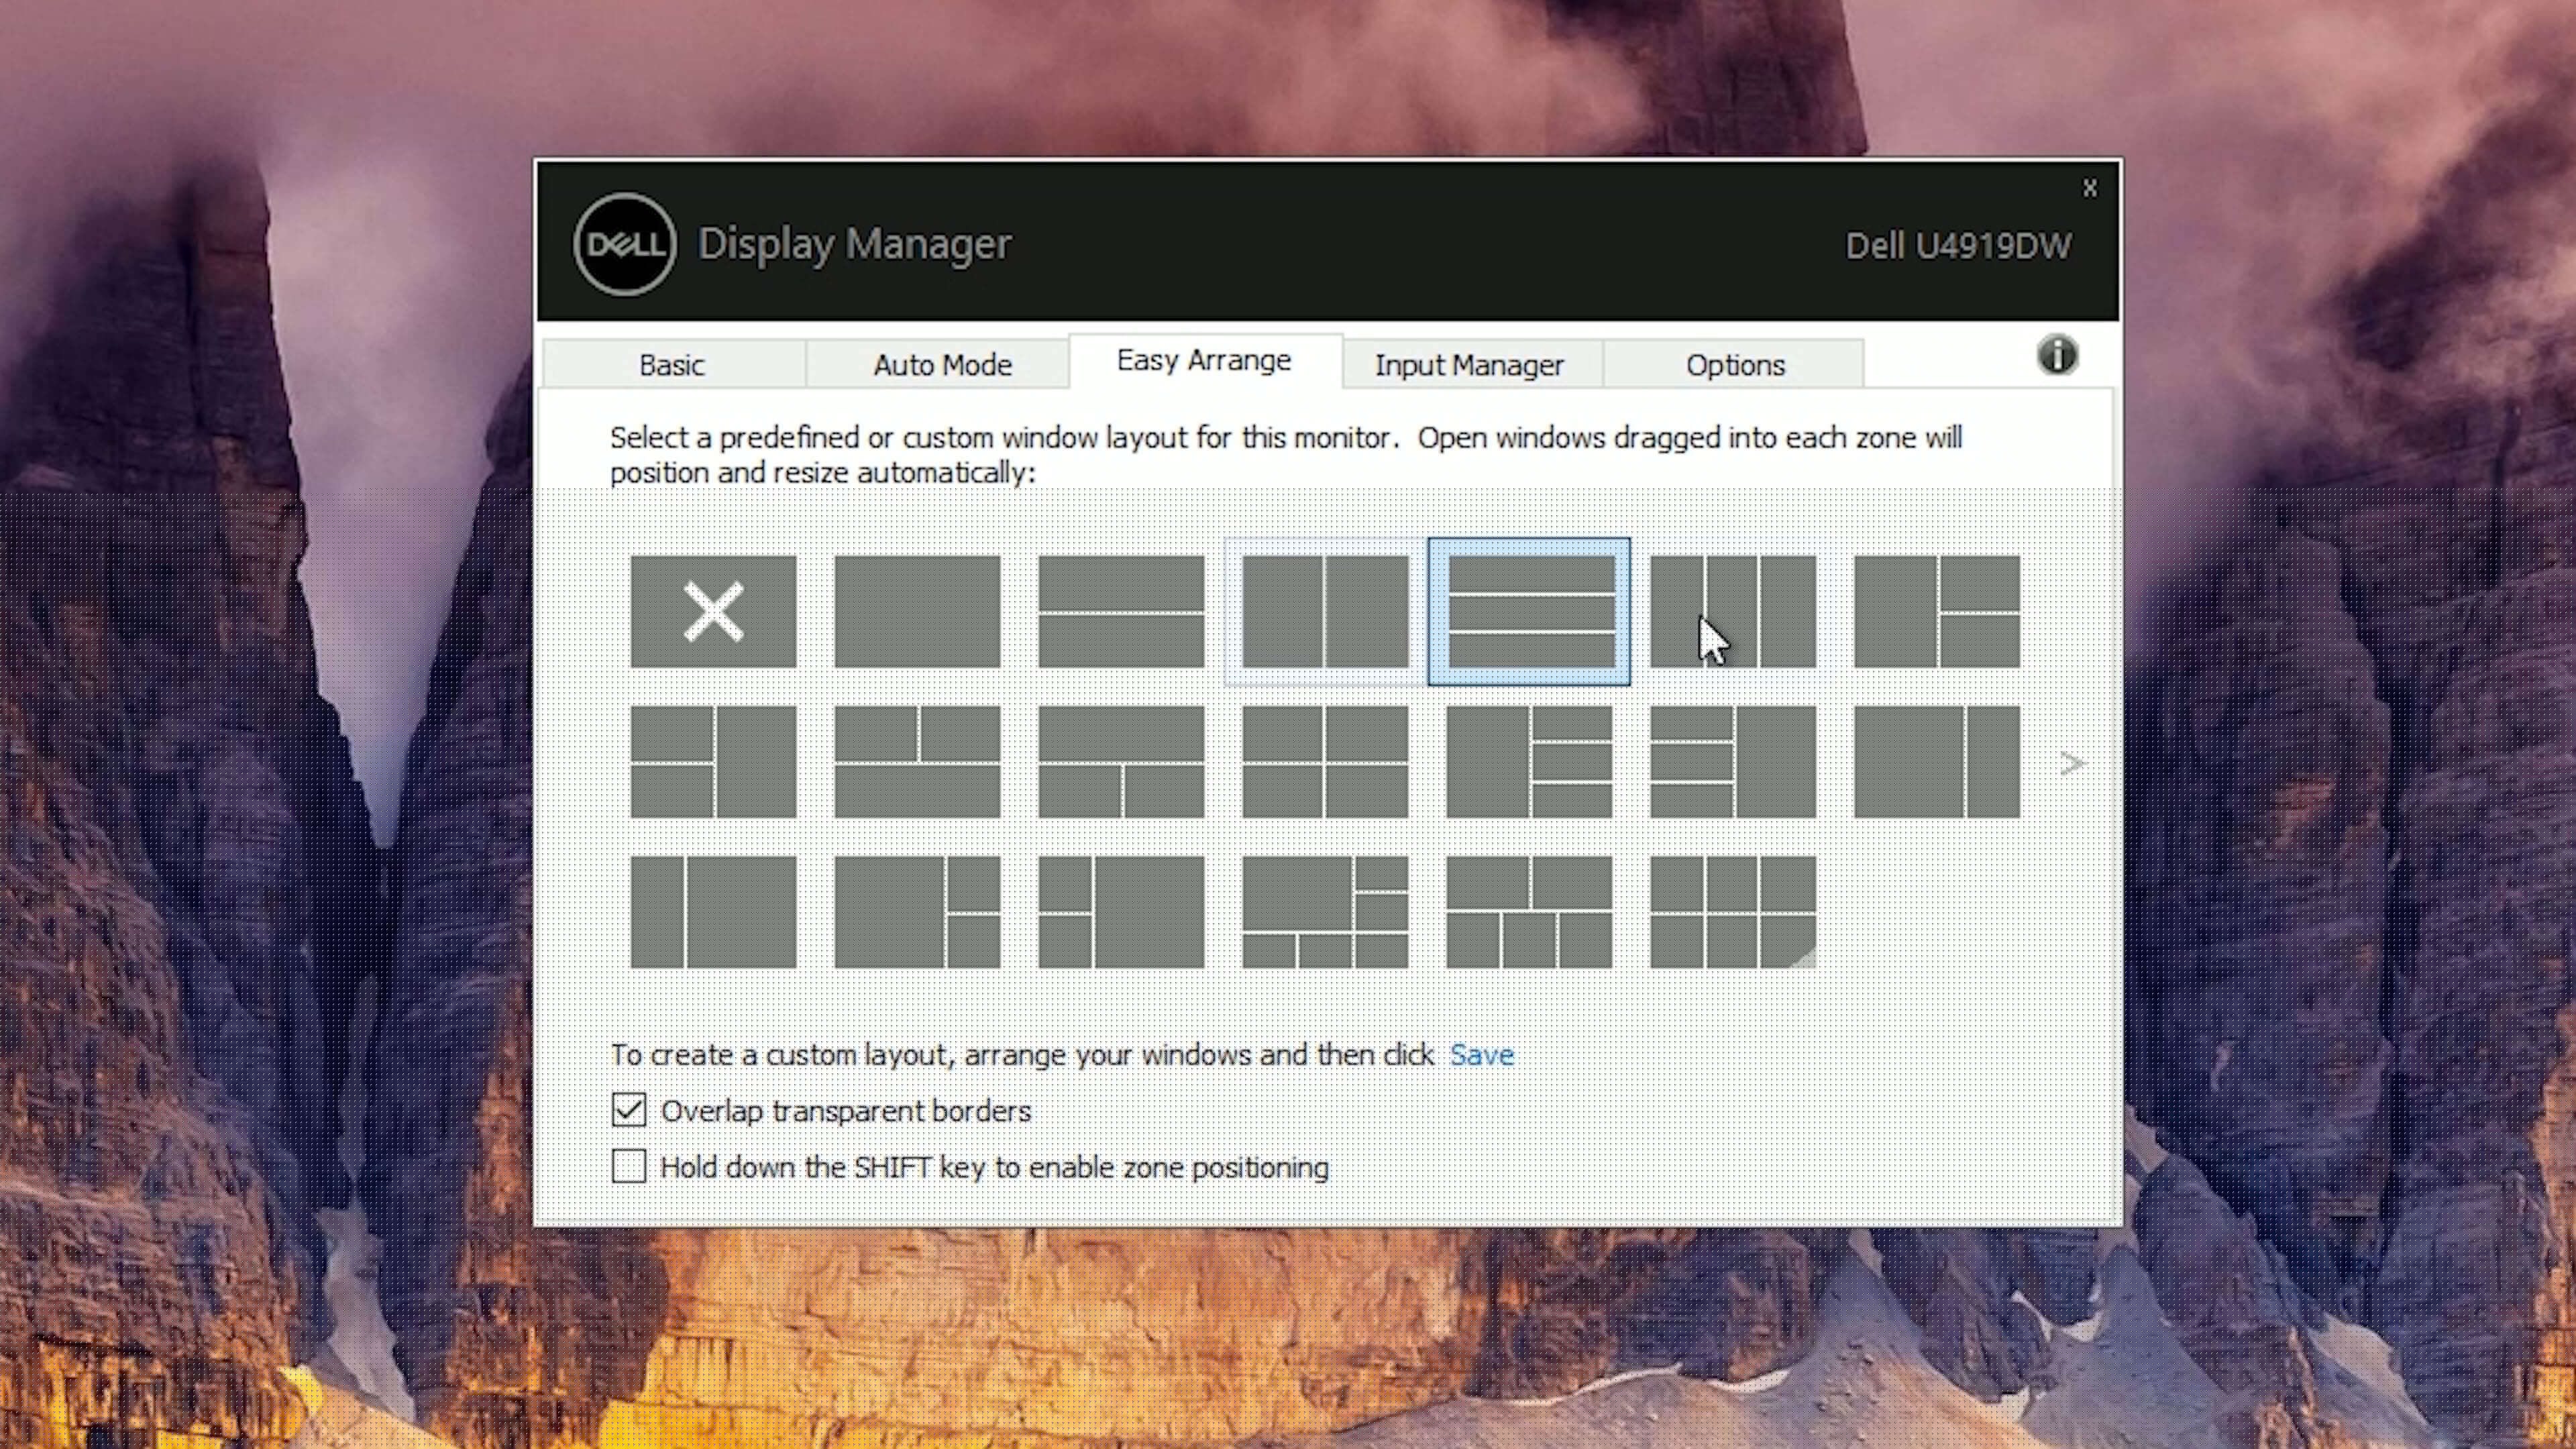This screenshot has height=1449, width=2576.
Task: Select the two horizontal rows layout
Action: (x=1121, y=611)
